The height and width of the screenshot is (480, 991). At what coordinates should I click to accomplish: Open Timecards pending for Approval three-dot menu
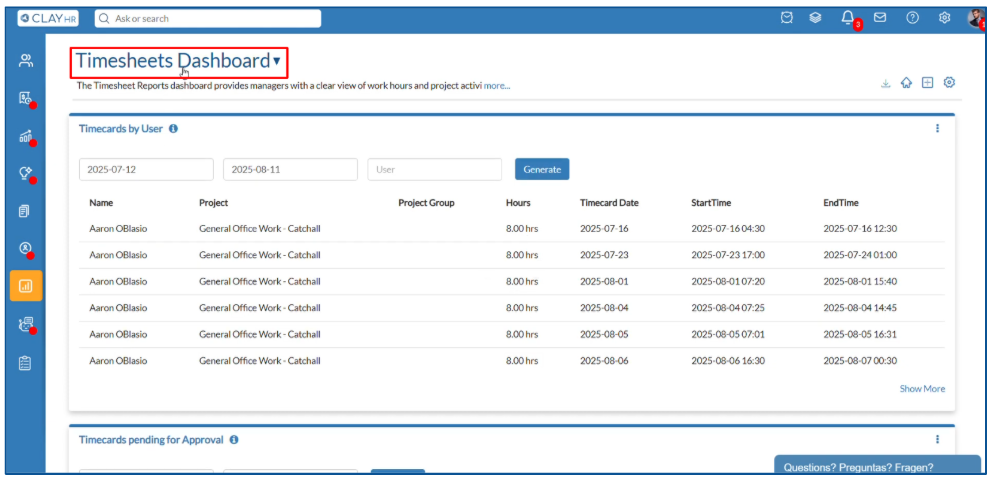click(x=937, y=439)
